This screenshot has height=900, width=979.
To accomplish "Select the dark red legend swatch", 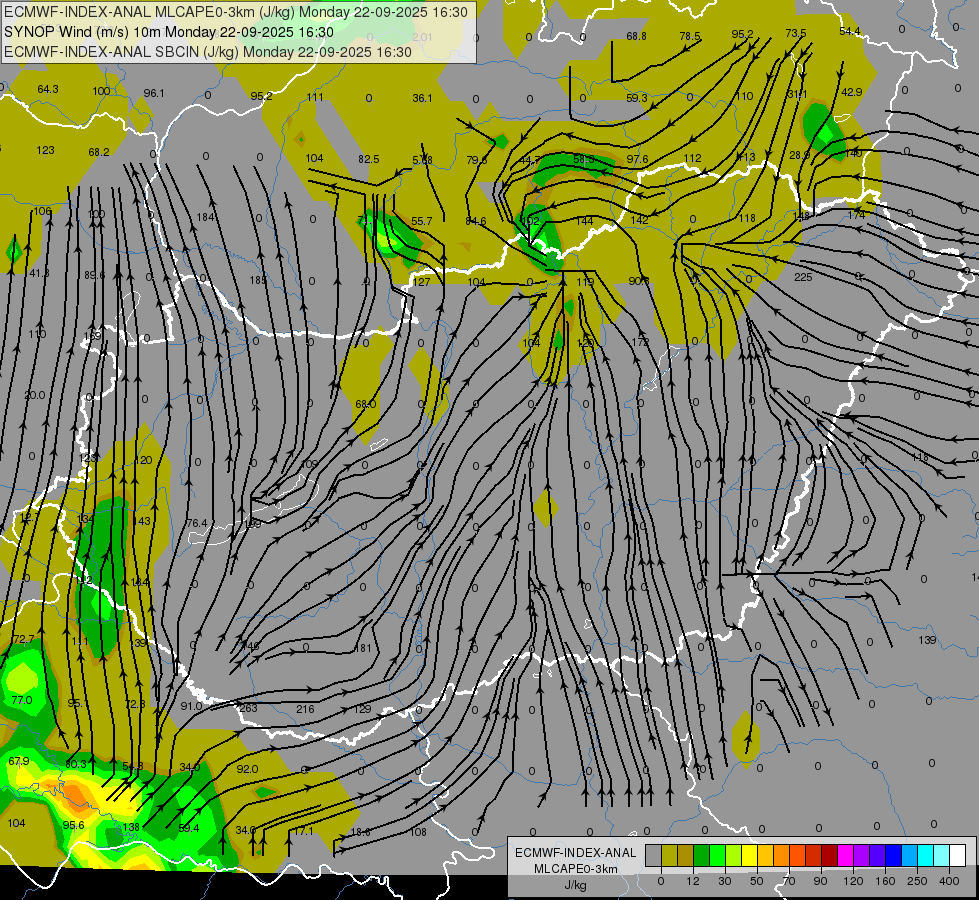I will 829,856.
